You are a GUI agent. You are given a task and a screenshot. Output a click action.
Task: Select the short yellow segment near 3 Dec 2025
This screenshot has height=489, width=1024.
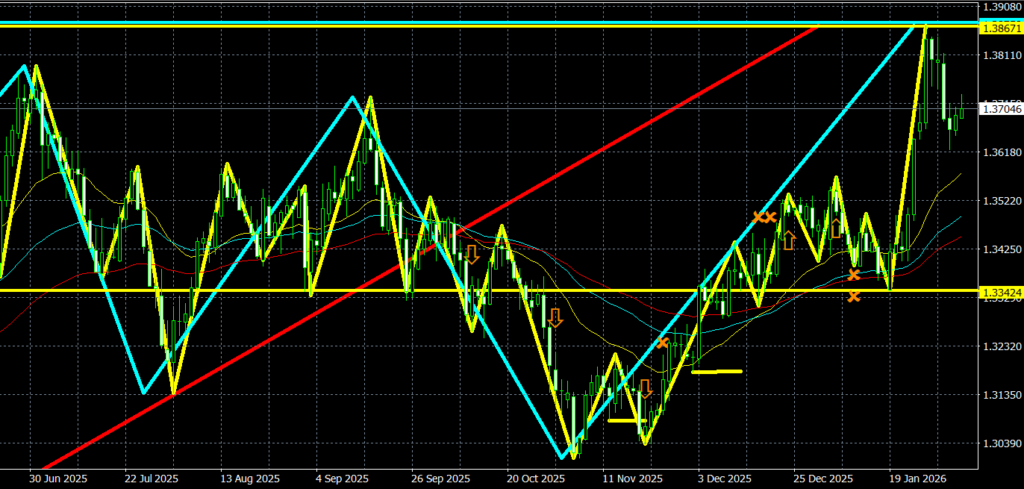click(716, 371)
